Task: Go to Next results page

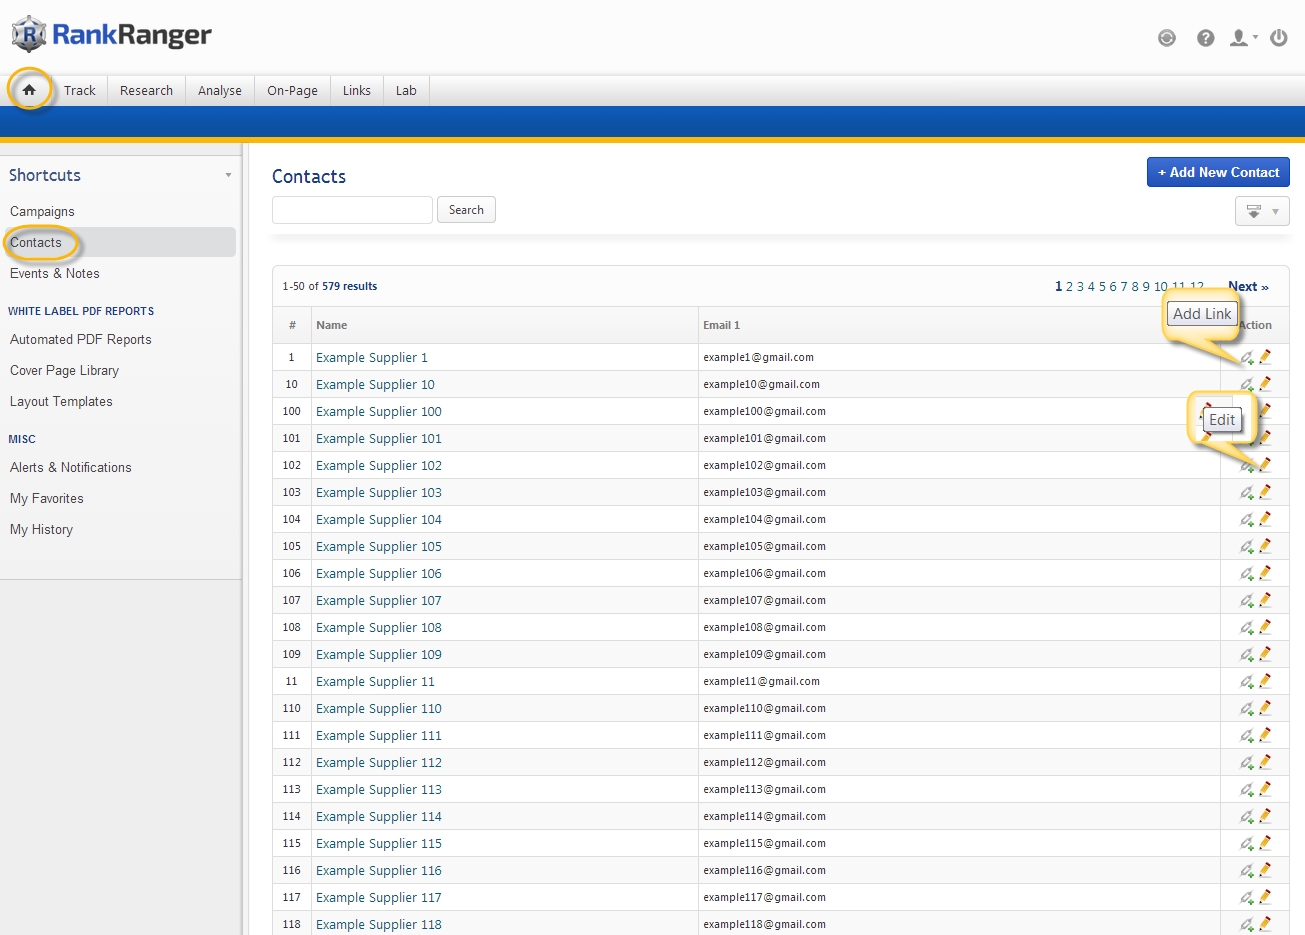Action: (1247, 286)
